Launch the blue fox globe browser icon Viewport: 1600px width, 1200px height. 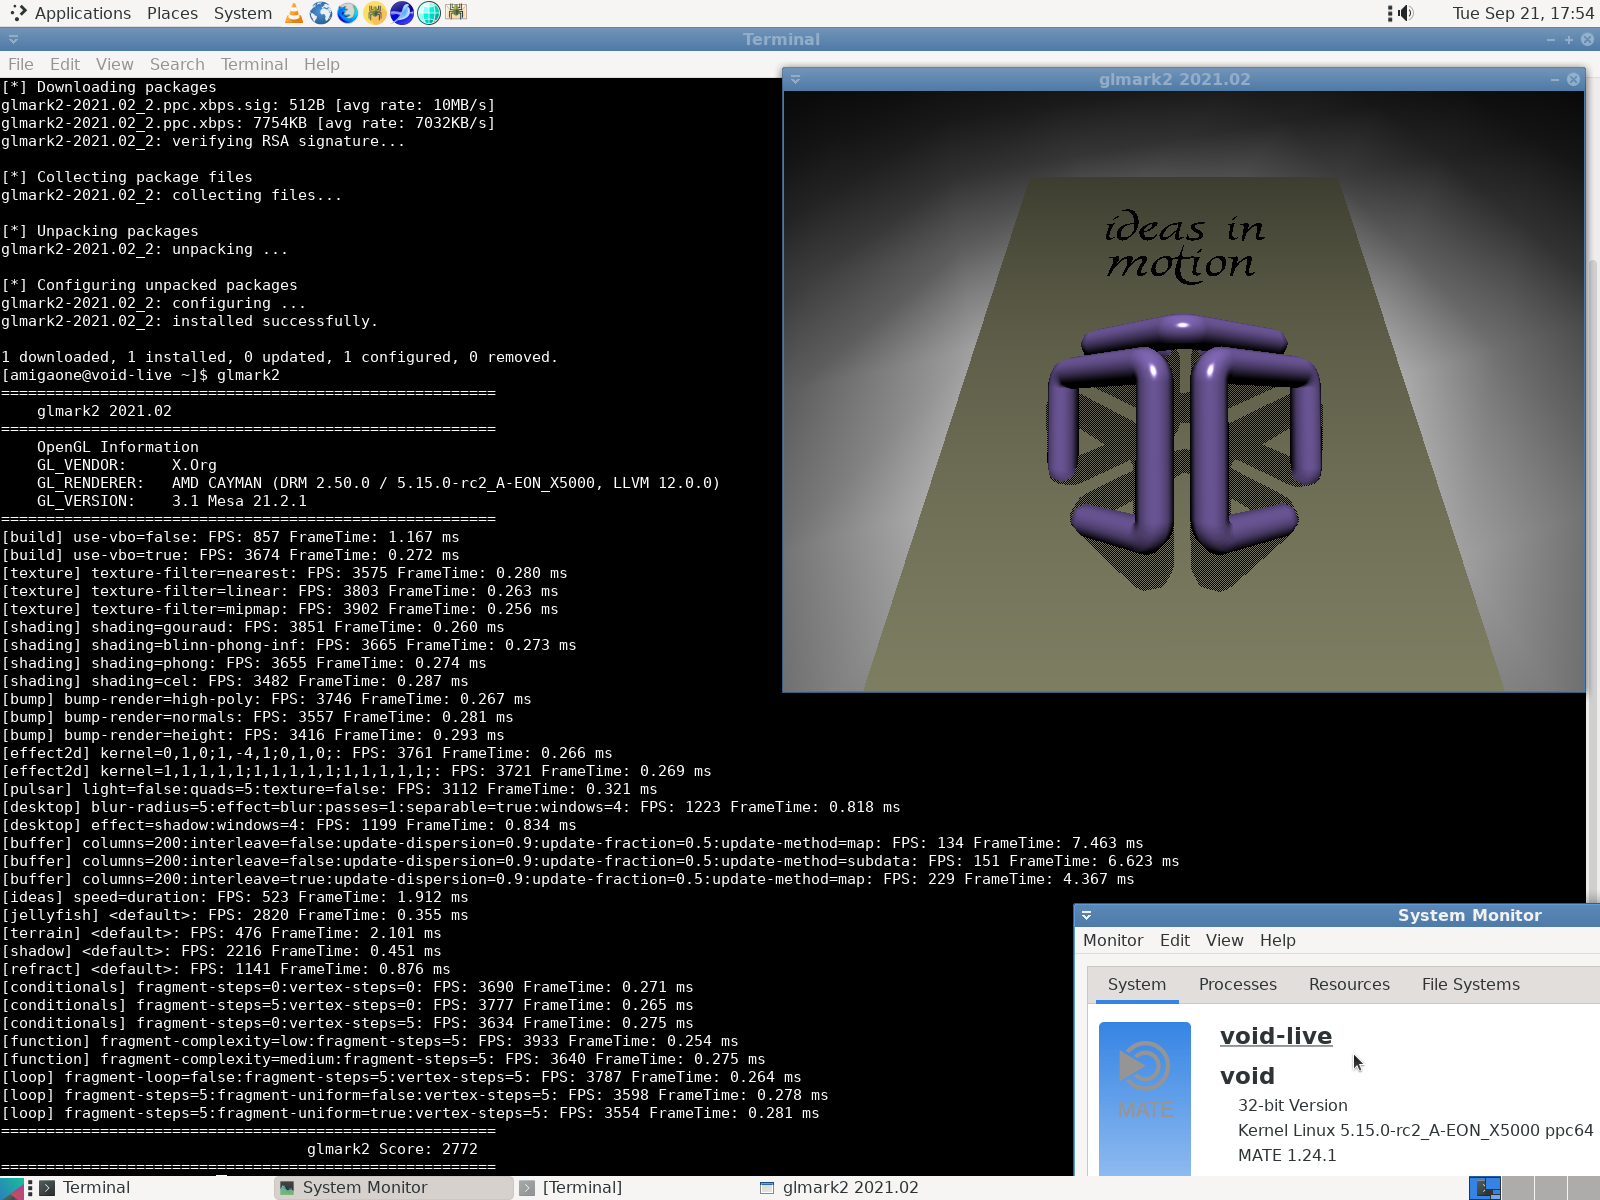(348, 13)
